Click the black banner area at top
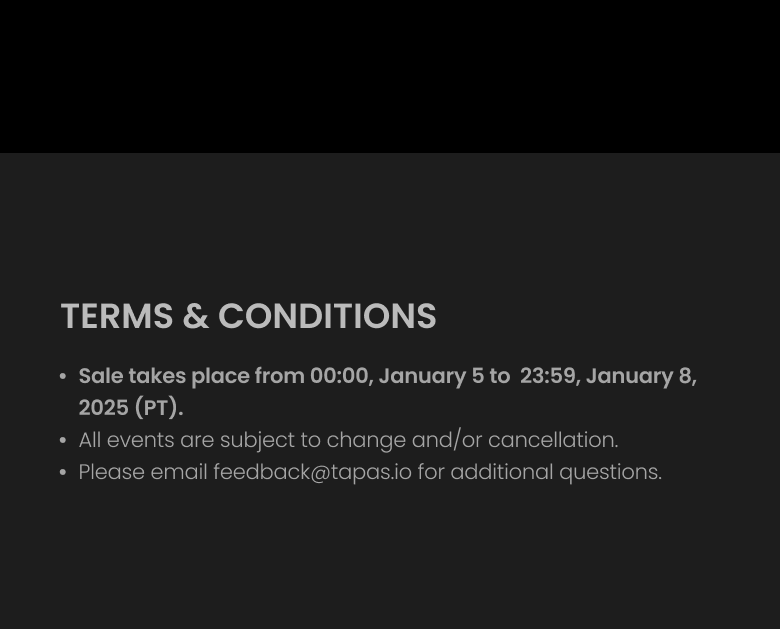Viewport: 780px width, 629px height. (390, 76)
